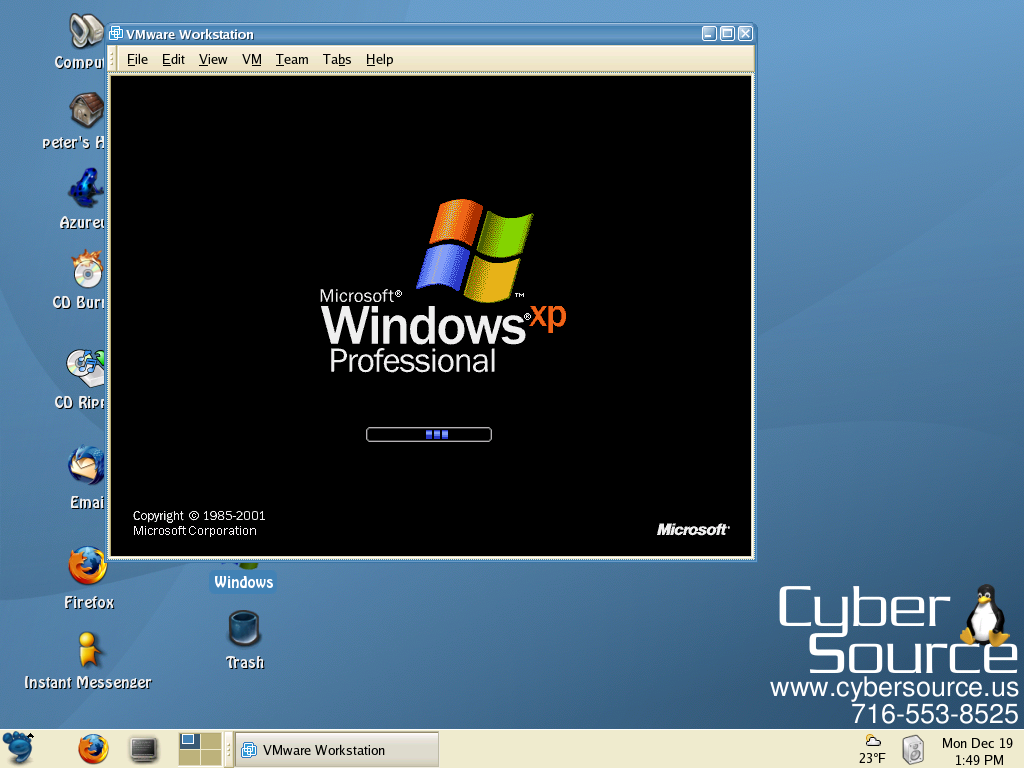The height and width of the screenshot is (768, 1024).
Task: Open the Edit menu in VMware Workstation
Action: click(x=173, y=59)
